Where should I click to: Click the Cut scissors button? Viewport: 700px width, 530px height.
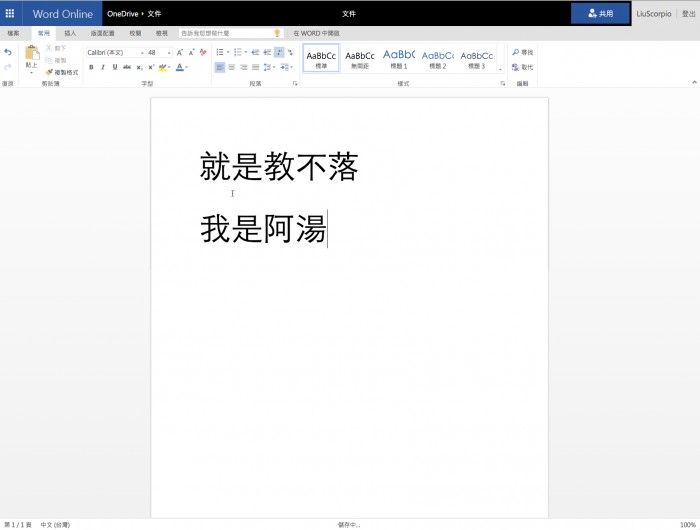click(56, 48)
